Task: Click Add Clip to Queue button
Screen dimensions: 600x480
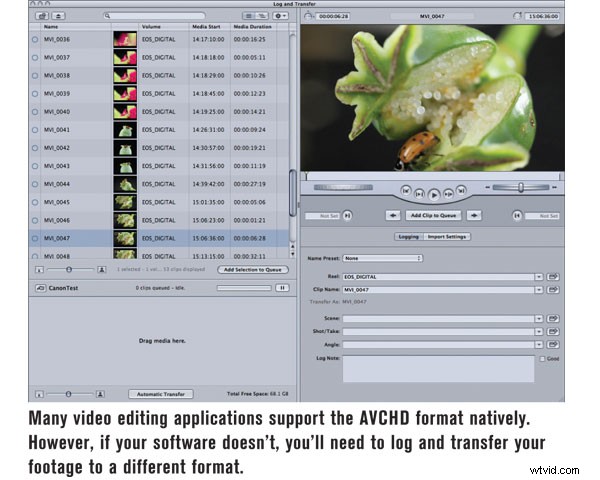Action: coord(434,216)
